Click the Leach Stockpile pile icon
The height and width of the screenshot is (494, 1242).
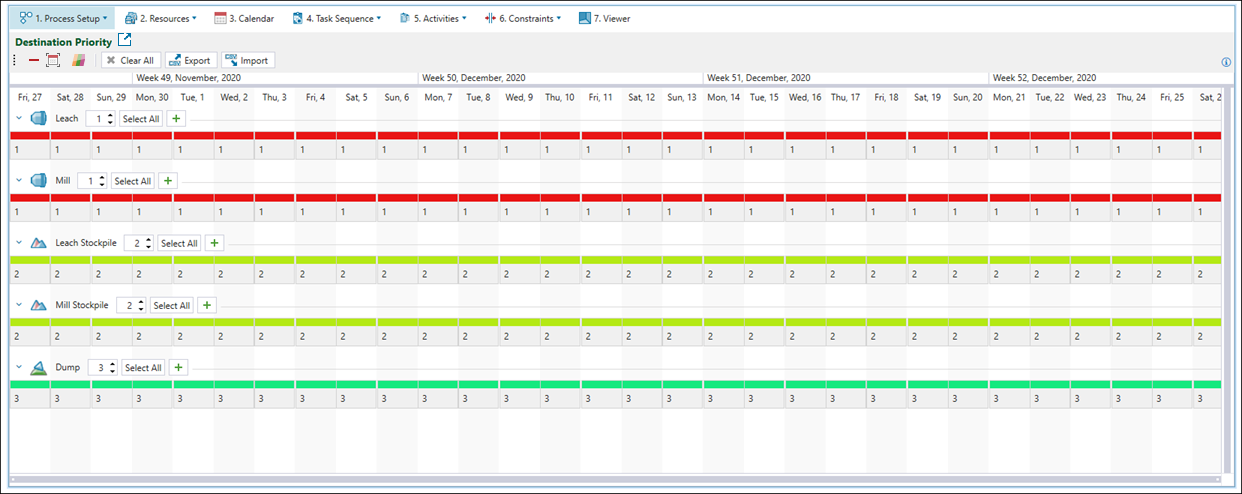[39, 243]
